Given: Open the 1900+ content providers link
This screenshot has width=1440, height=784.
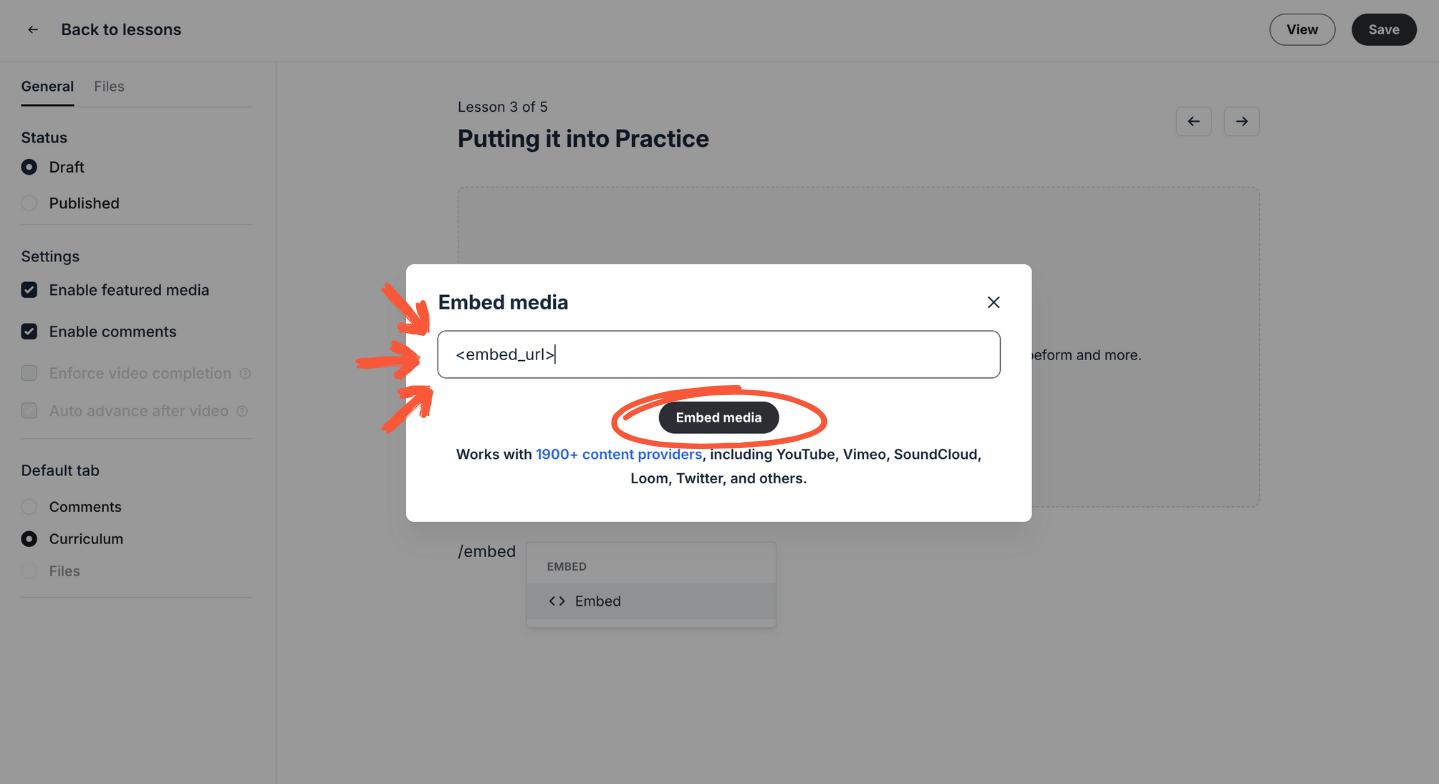Looking at the screenshot, I should point(618,454).
